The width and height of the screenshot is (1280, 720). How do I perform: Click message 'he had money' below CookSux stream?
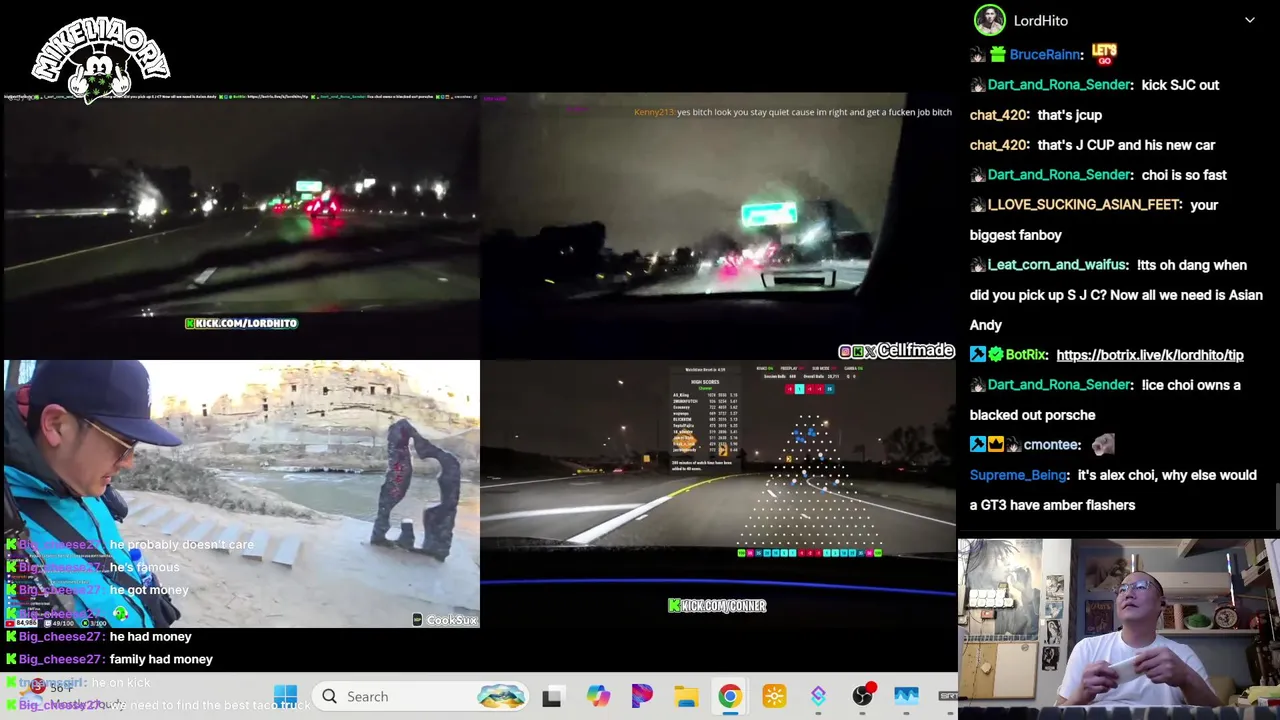[150, 636]
